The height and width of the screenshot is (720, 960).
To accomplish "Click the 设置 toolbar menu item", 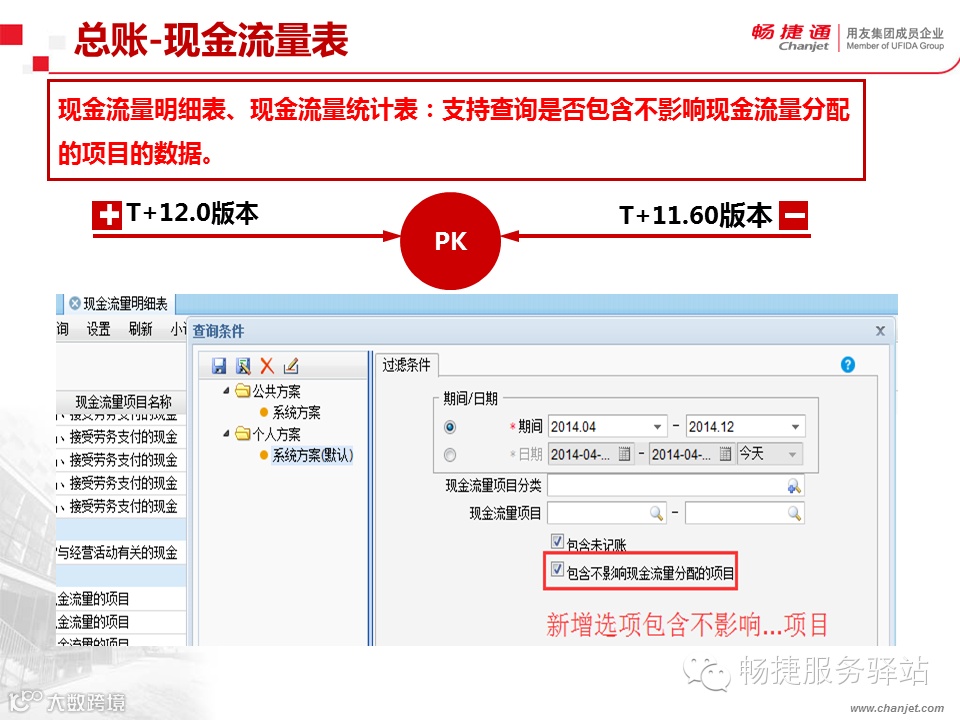I will [99, 329].
